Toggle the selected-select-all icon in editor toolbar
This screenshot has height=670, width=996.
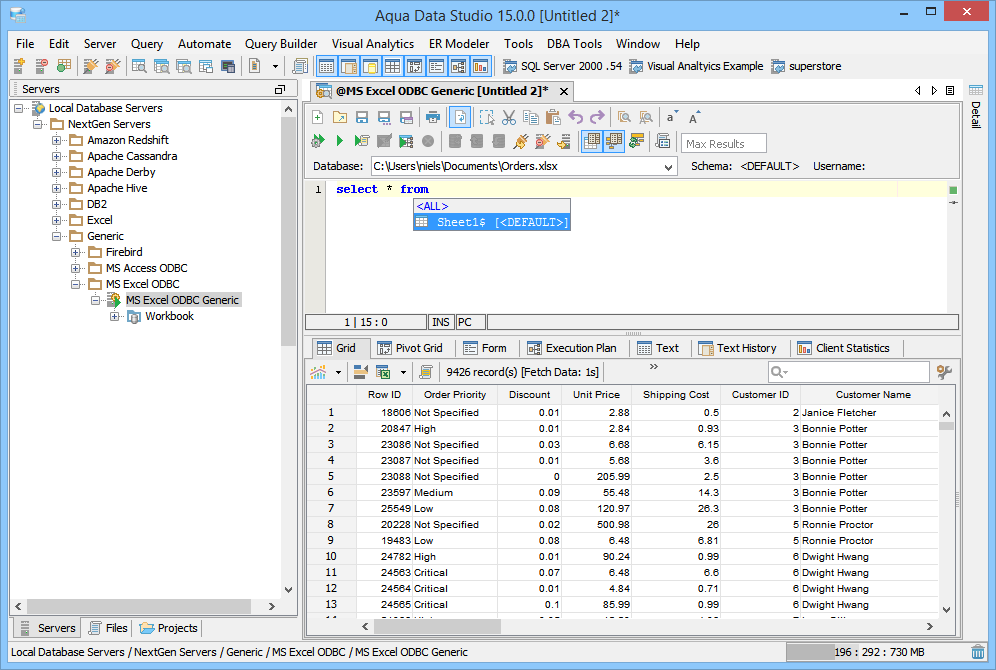pos(487,117)
